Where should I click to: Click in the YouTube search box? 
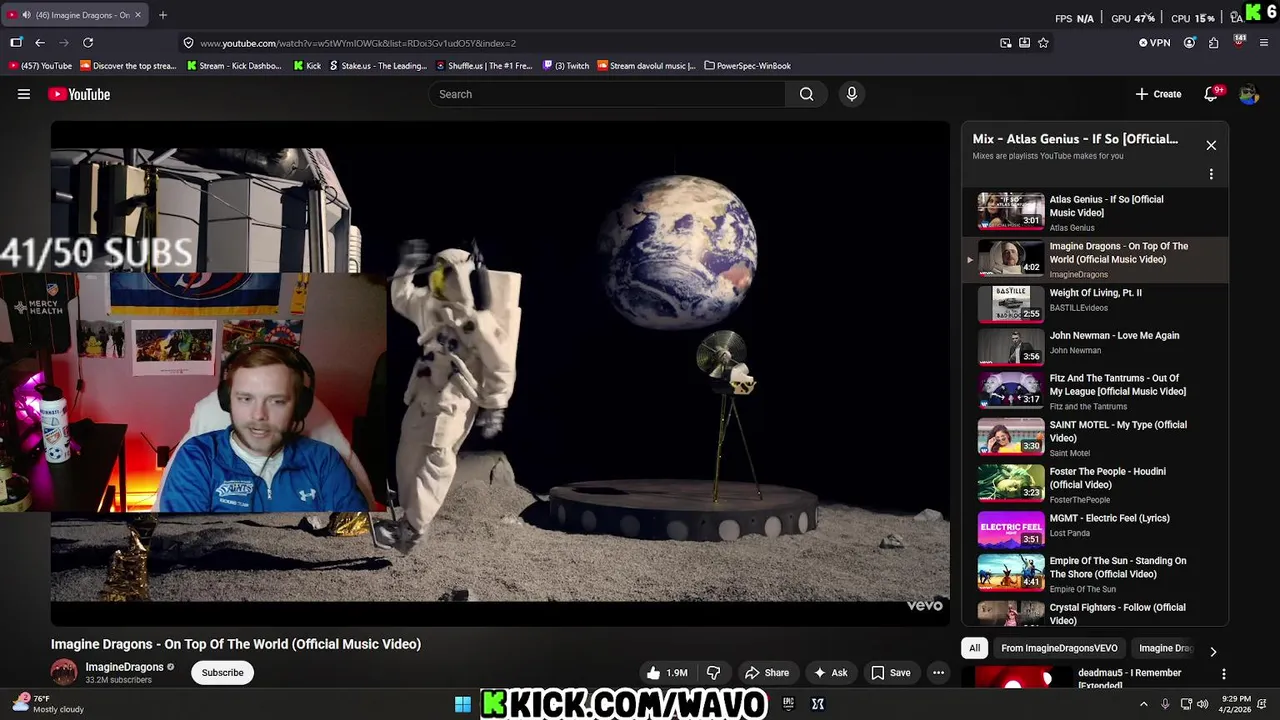point(608,94)
